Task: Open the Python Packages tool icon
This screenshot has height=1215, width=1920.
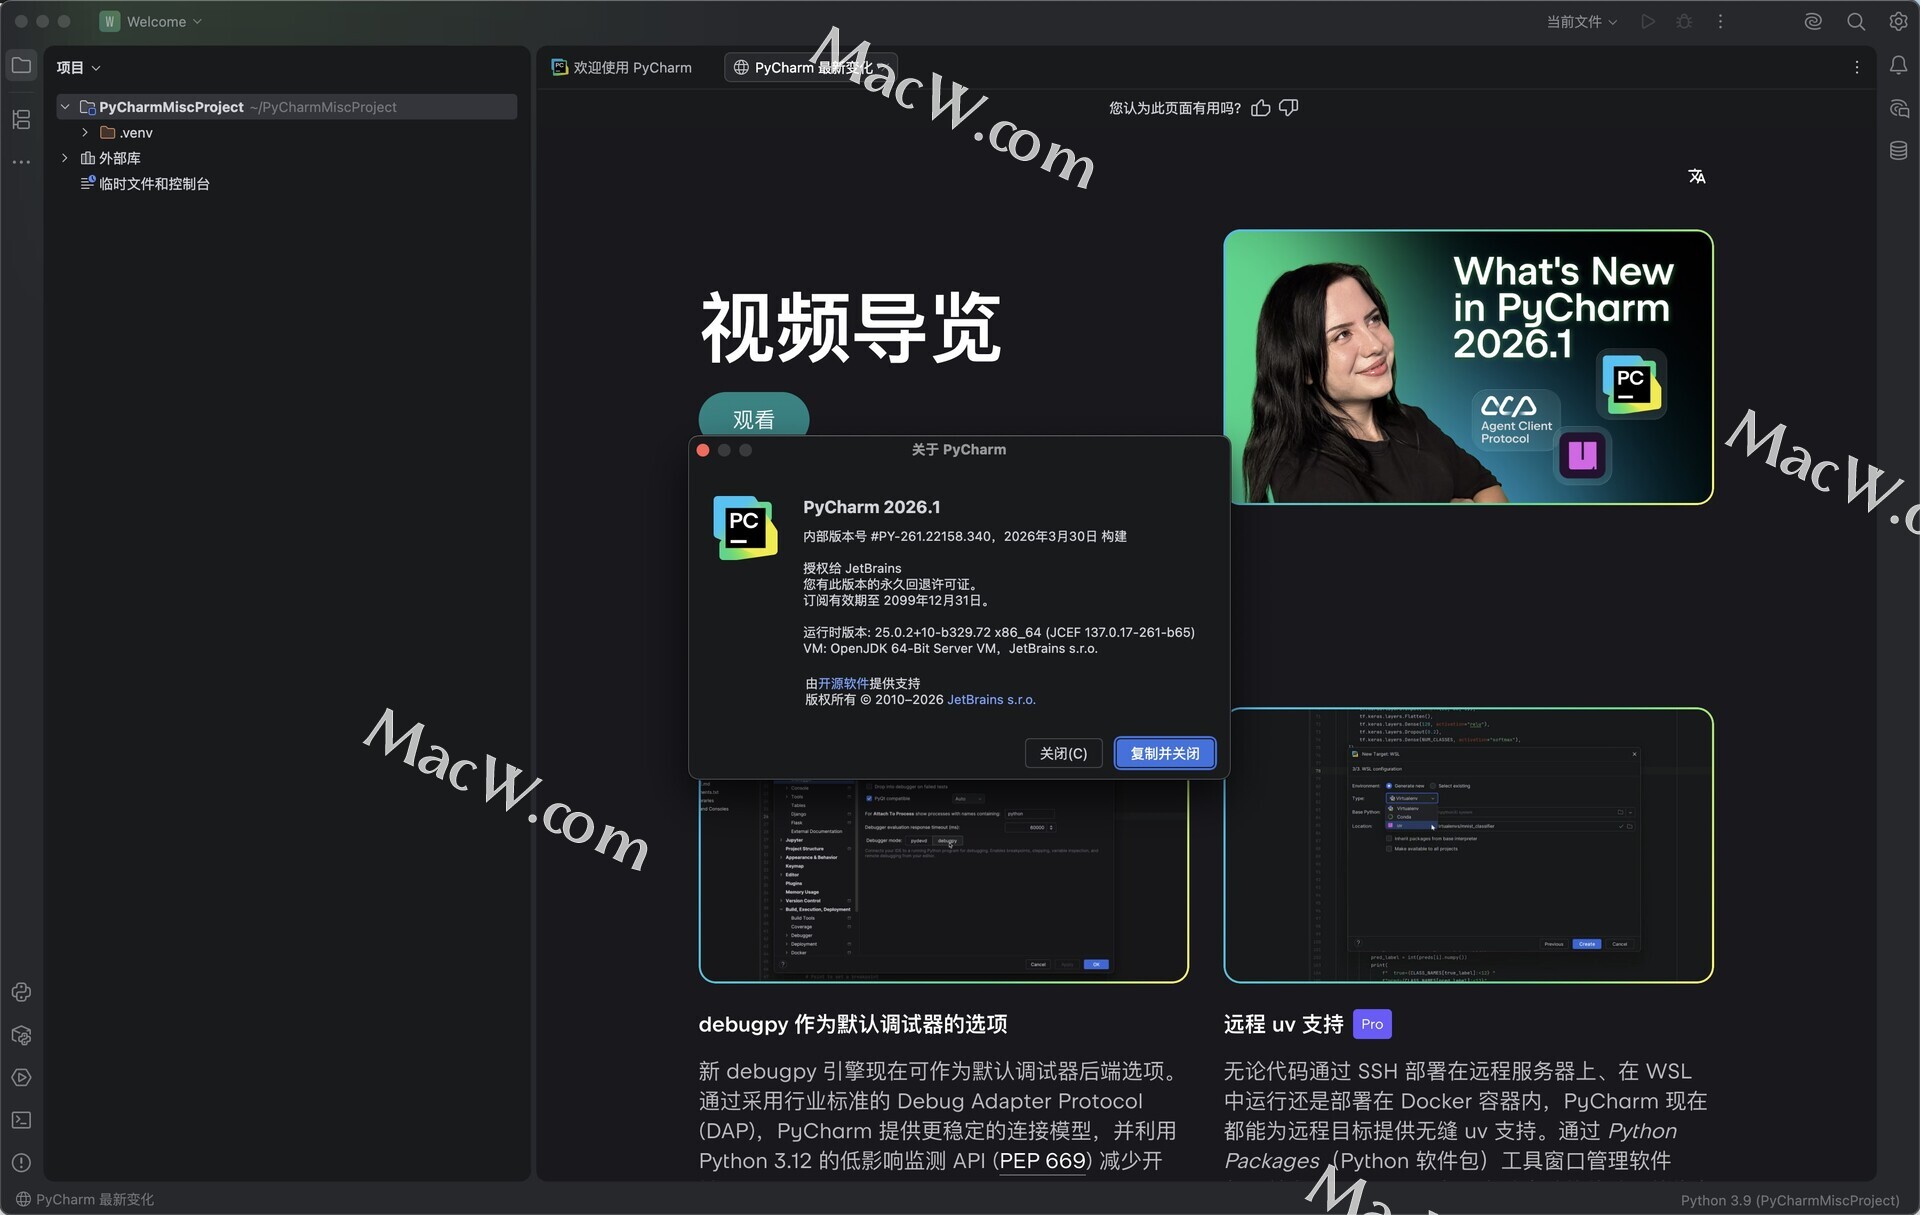Action: (21, 1035)
